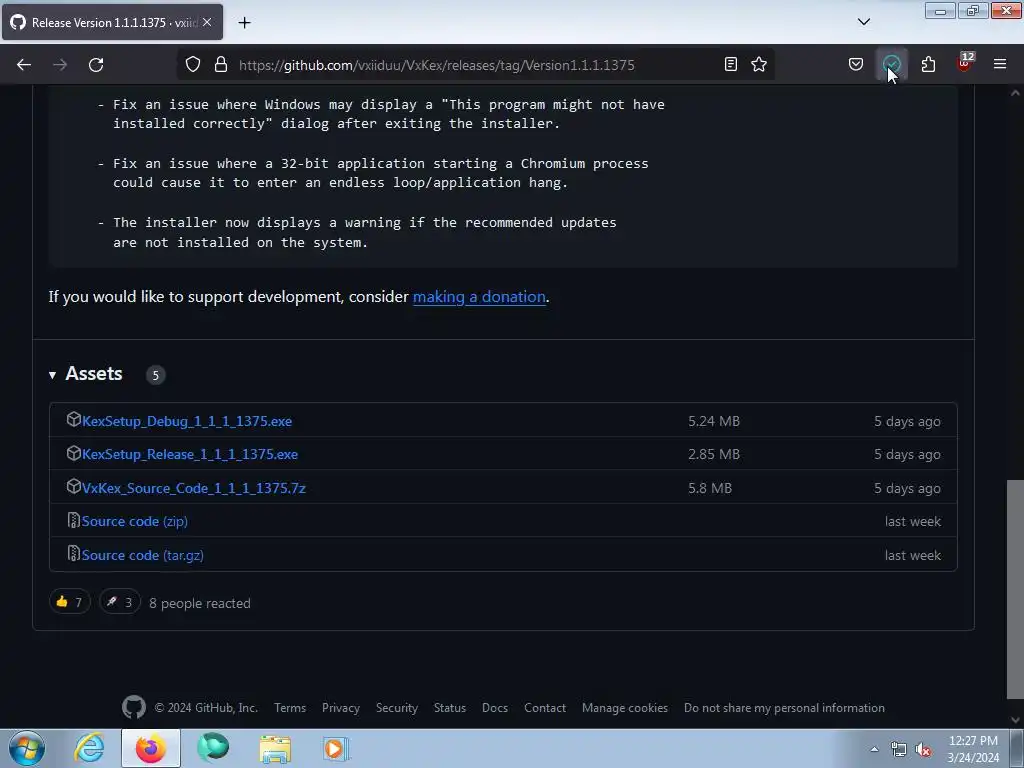Click the muted volume tray icon

click(923, 750)
